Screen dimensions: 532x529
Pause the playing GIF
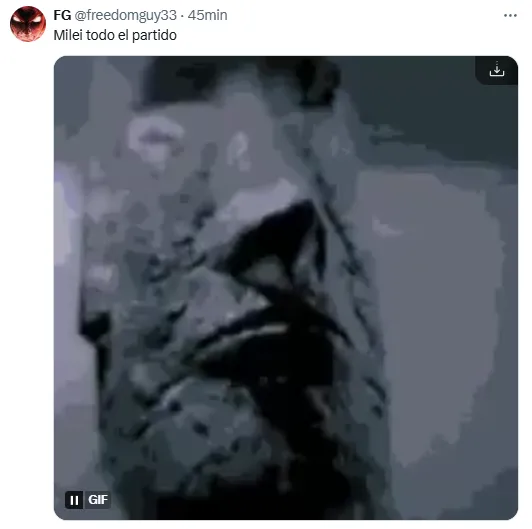(74, 500)
